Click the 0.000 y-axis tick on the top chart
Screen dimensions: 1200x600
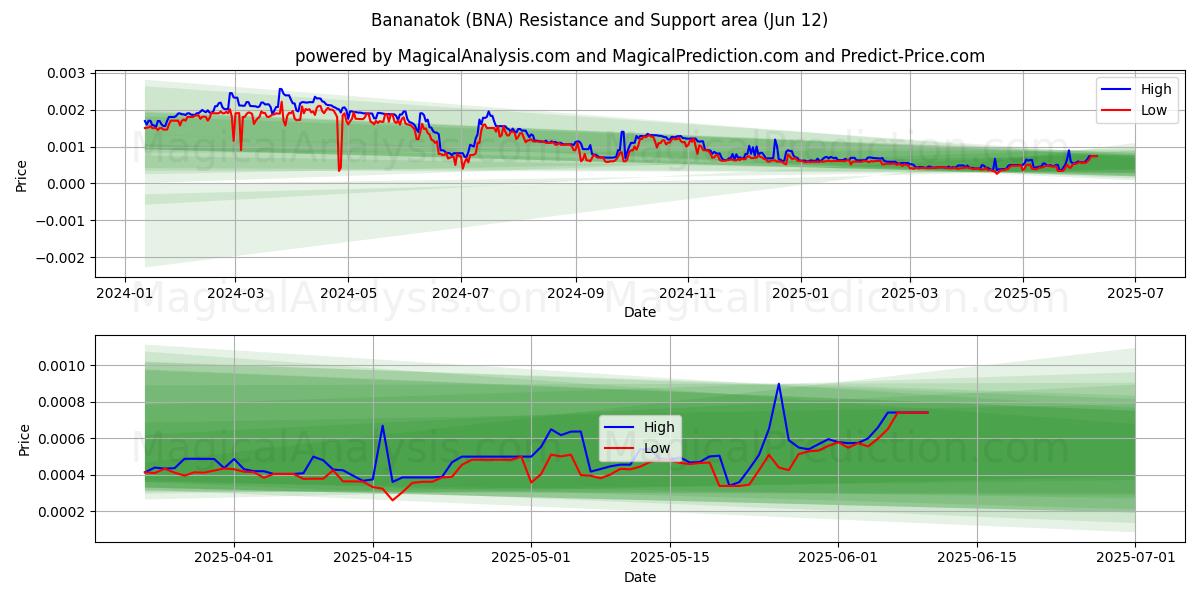click(68, 184)
